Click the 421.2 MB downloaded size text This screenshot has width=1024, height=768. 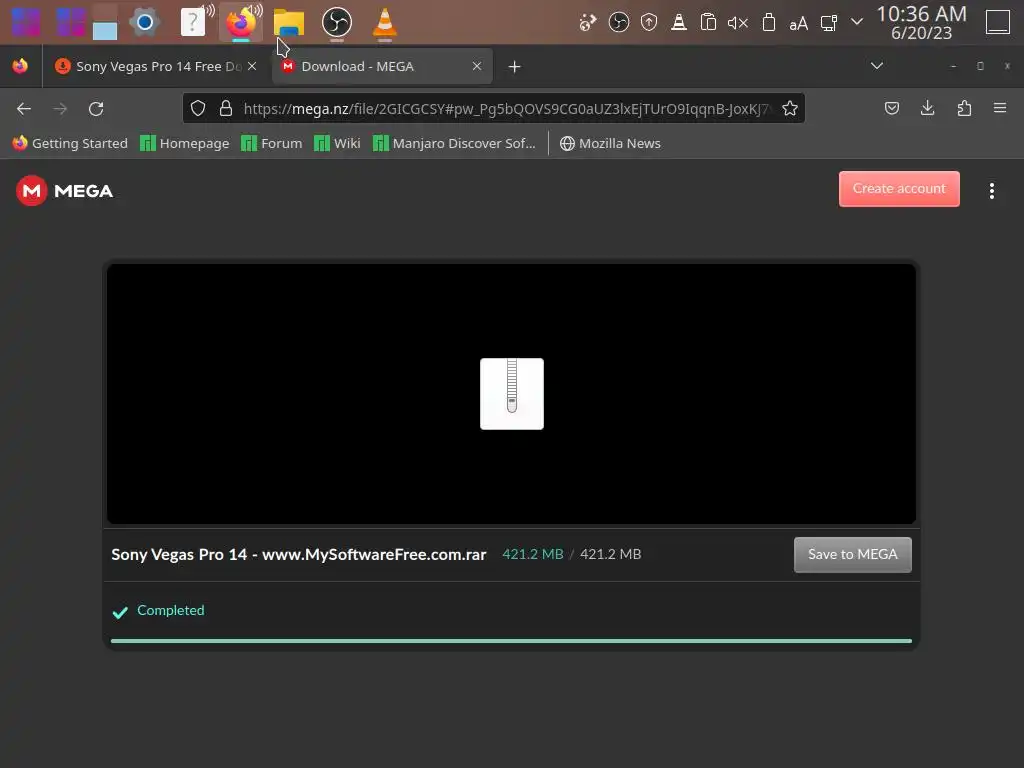[x=533, y=554]
